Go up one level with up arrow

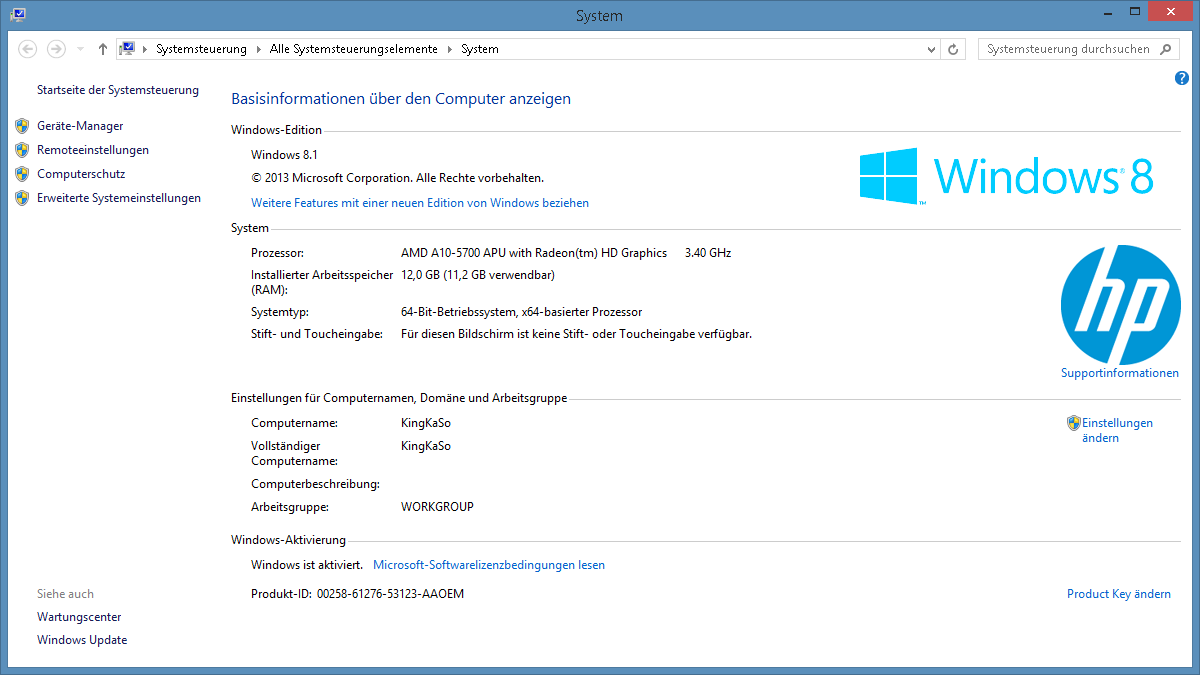(x=103, y=49)
